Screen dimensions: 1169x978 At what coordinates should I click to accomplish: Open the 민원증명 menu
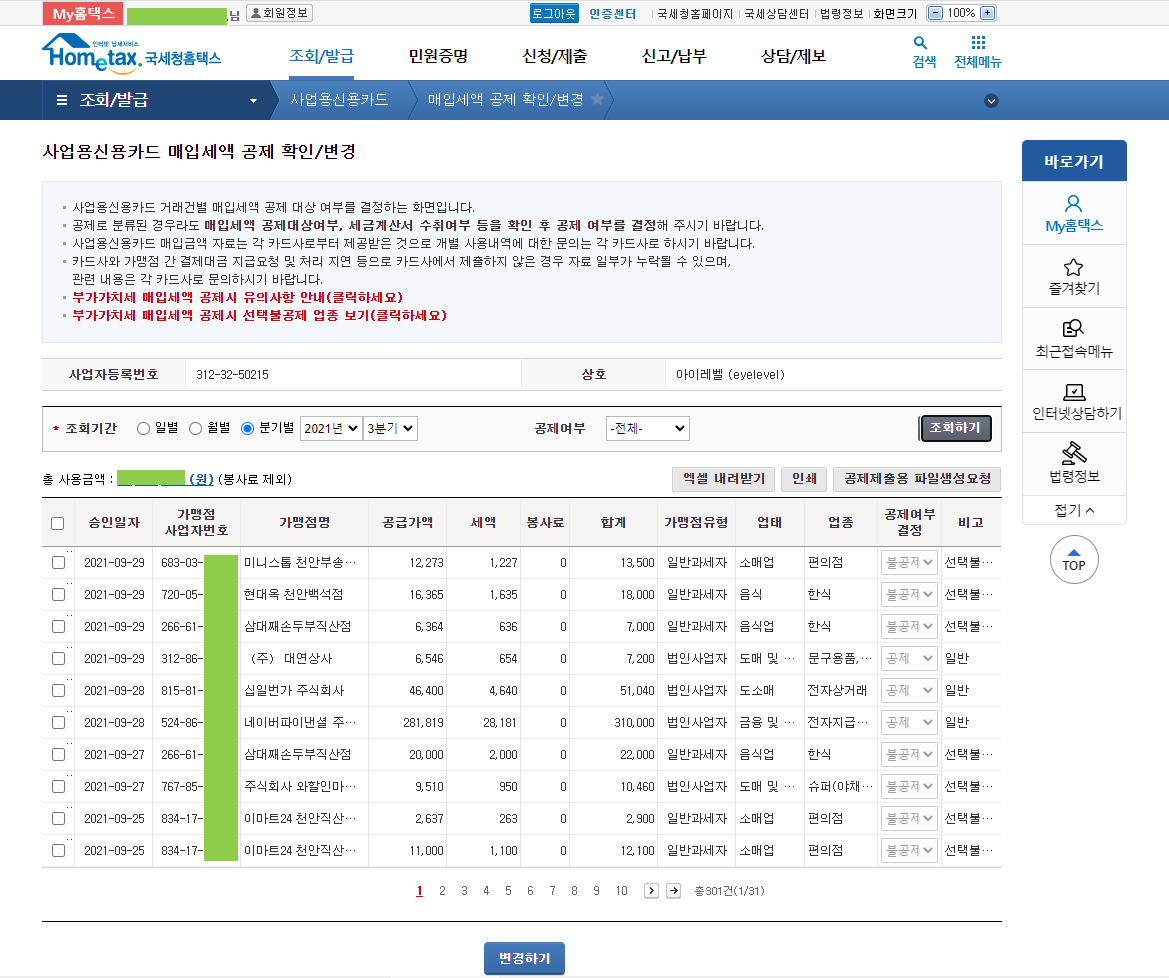[438, 56]
